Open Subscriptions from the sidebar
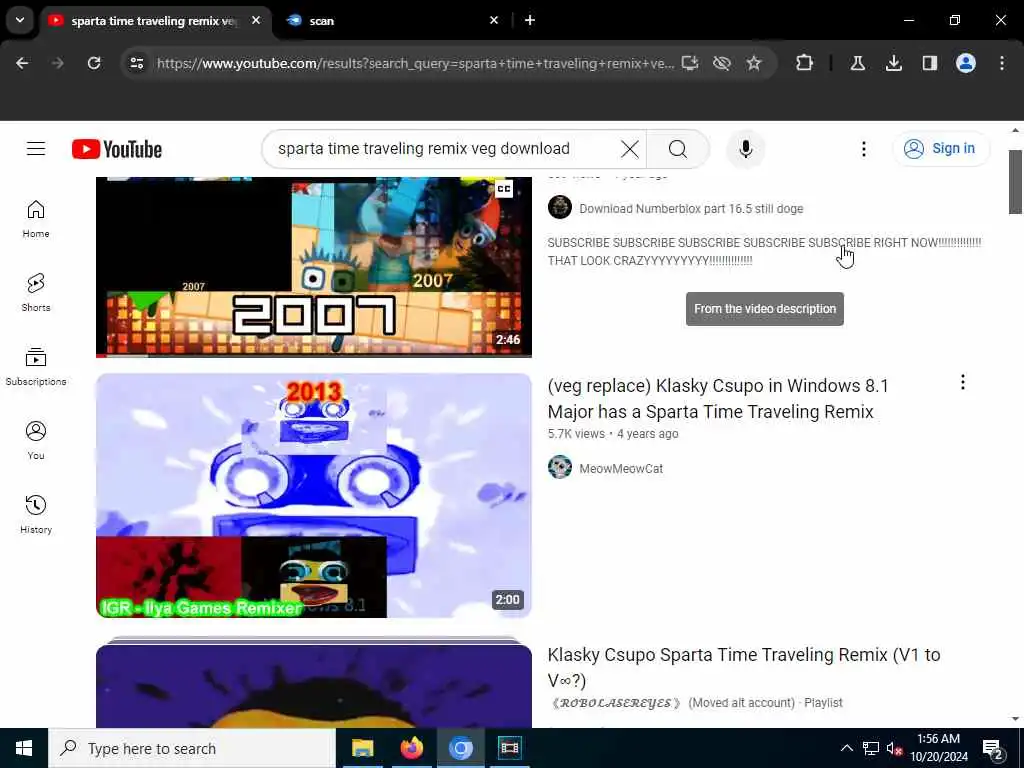 (x=36, y=366)
